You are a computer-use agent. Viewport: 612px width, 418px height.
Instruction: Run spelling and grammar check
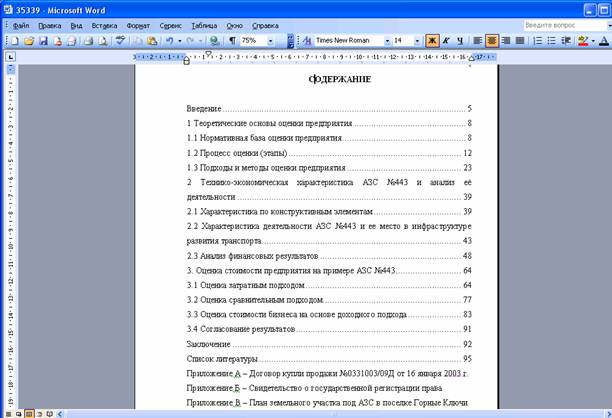(x=120, y=41)
